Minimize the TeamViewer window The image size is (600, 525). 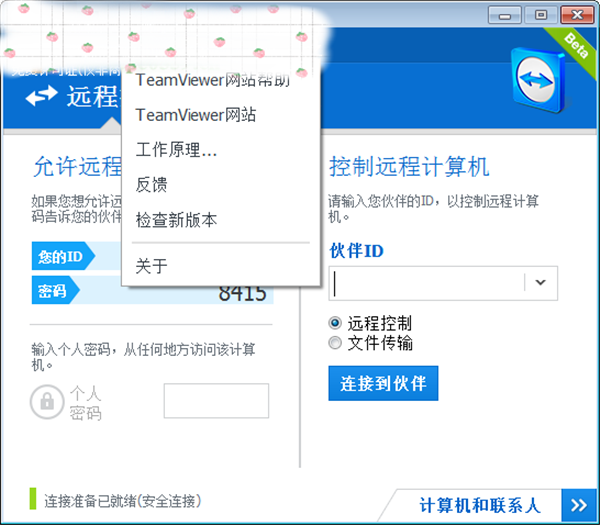point(505,16)
